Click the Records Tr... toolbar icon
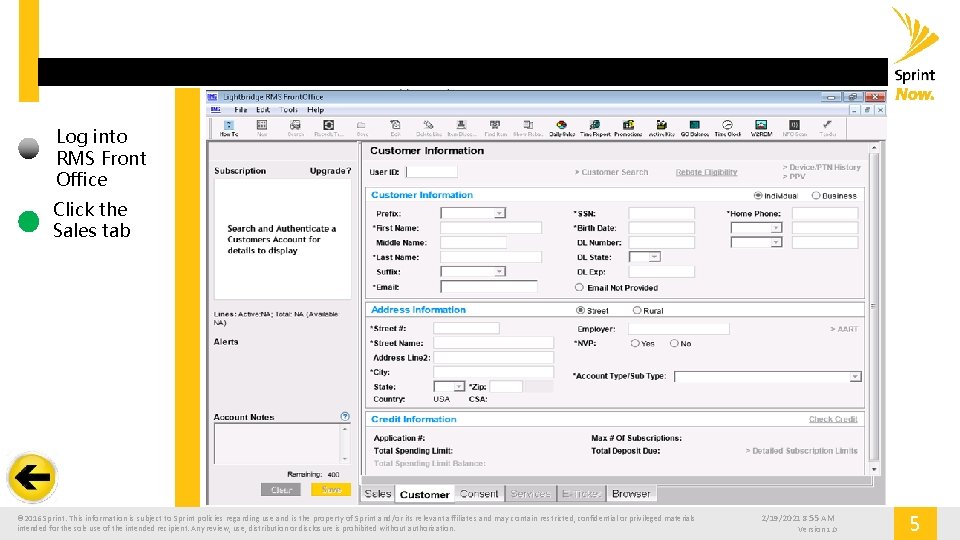The width and height of the screenshot is (960, 540). (x=329, y=128)
